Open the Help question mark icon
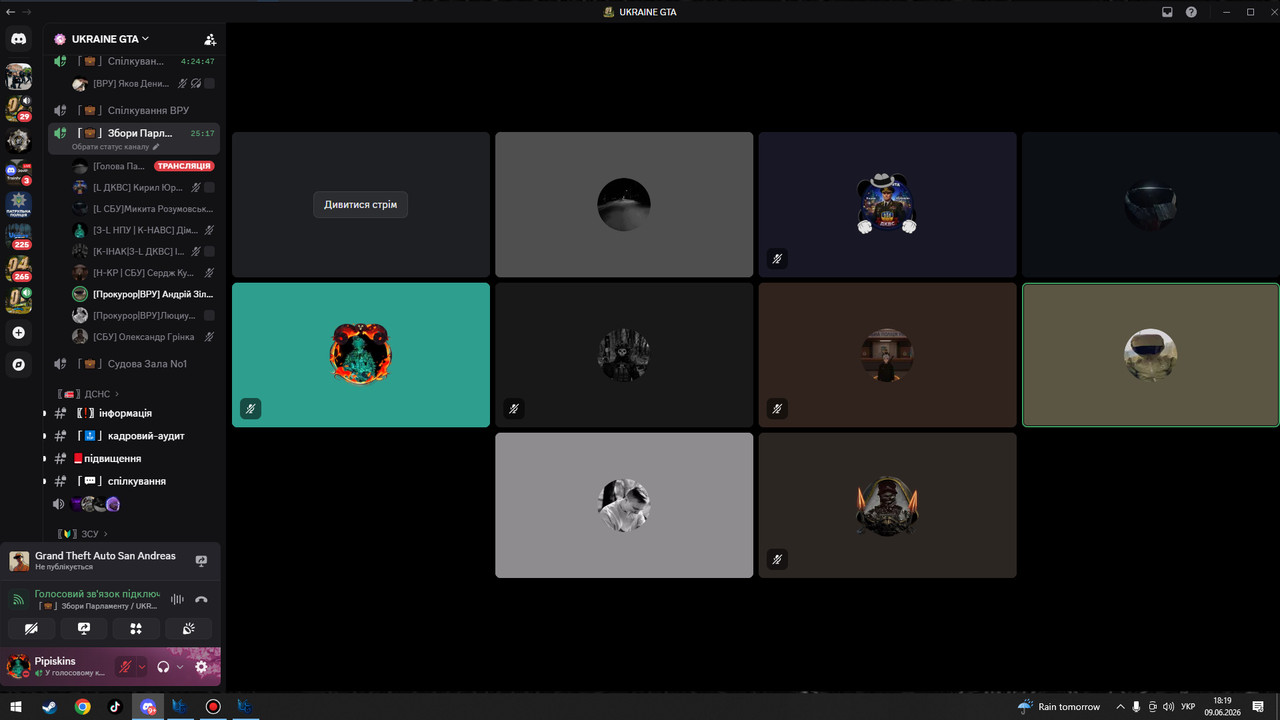This screenshot has width=1280, height=720. pos(1191,12)
